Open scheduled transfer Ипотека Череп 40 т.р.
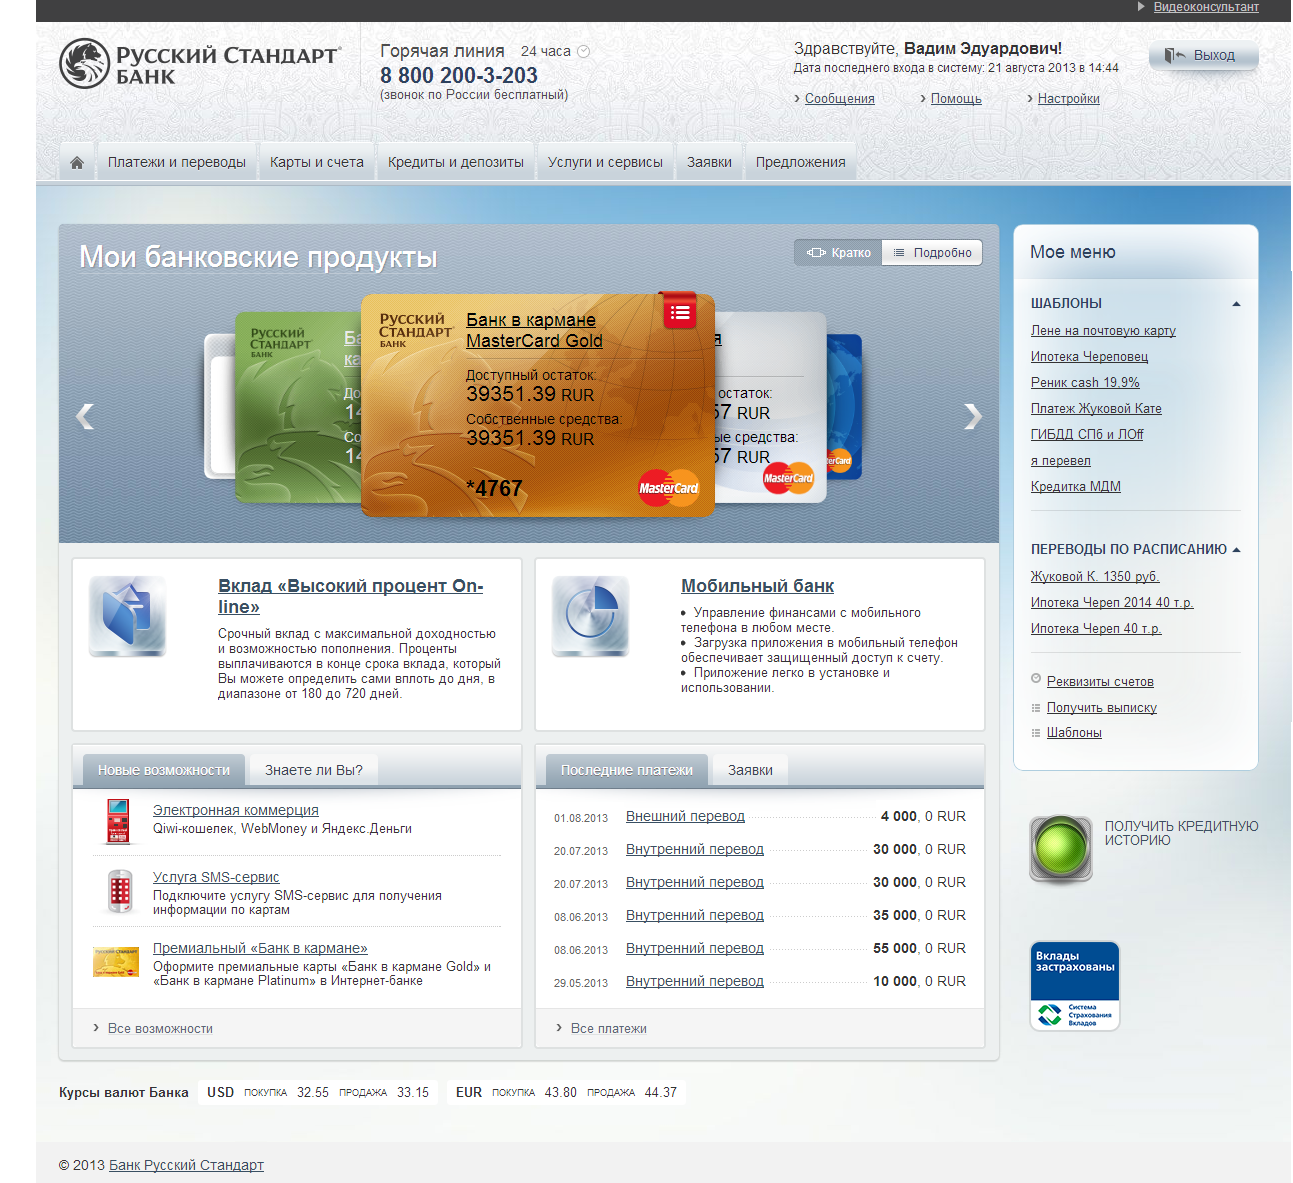Screen dimensions: 1293x1183 click(x=1096, y=629)
